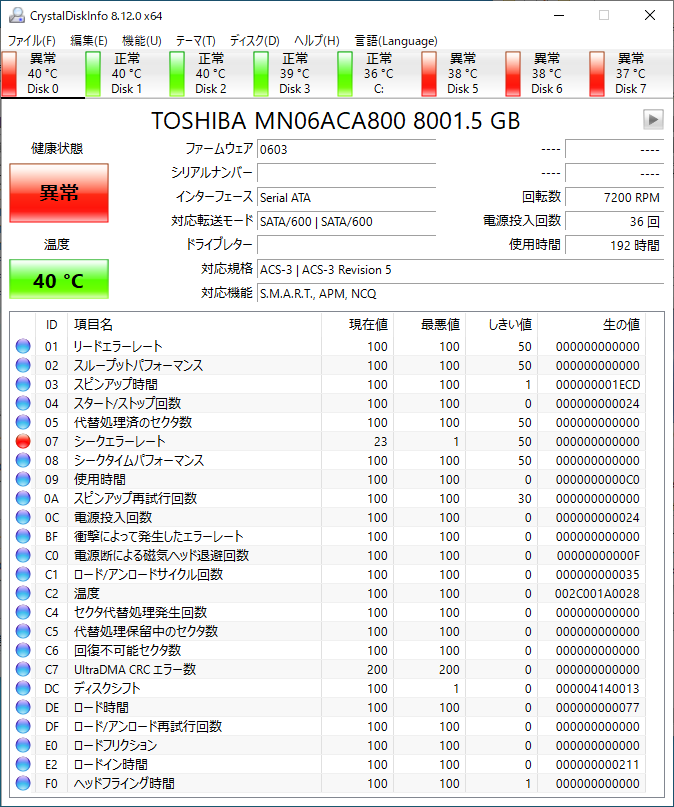Select the スピンアップ時間 row name
Viewport: 674px width, 807px height.
click(116, 384)
